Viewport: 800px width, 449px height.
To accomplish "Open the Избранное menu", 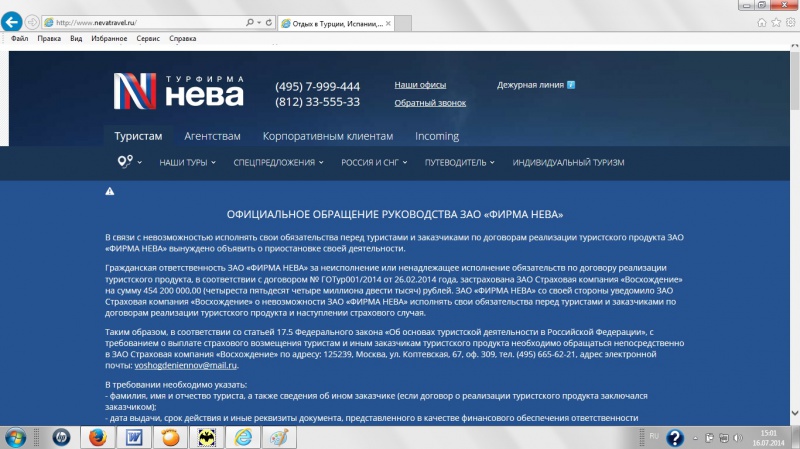I will 109,38.
